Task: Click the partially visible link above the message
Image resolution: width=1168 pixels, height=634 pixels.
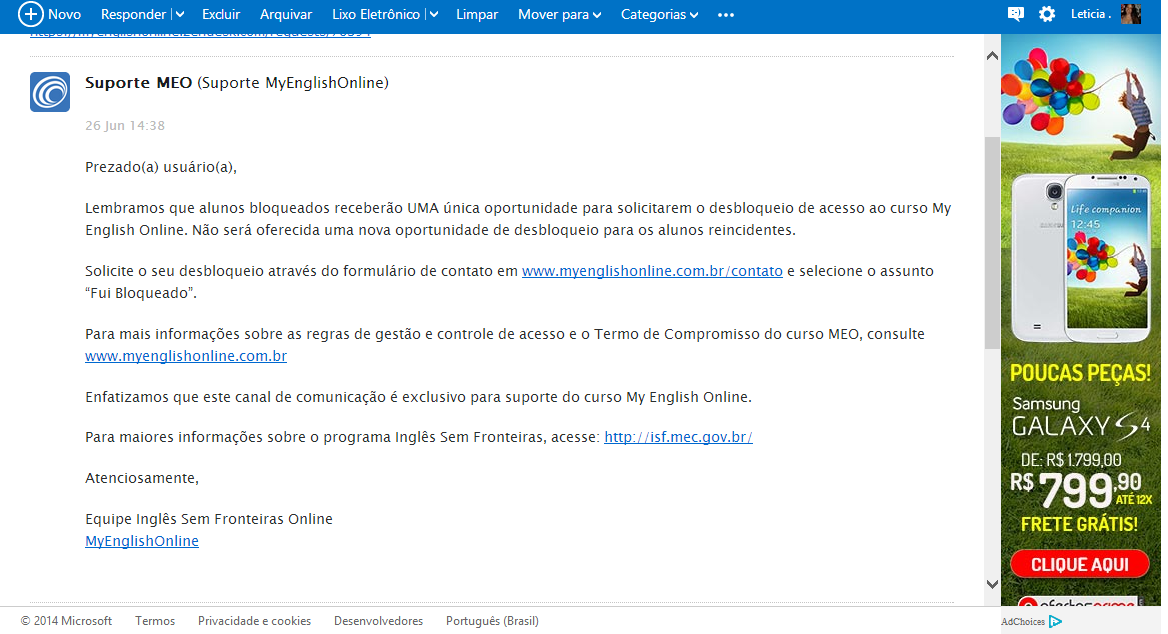Action: coord(200,34)
